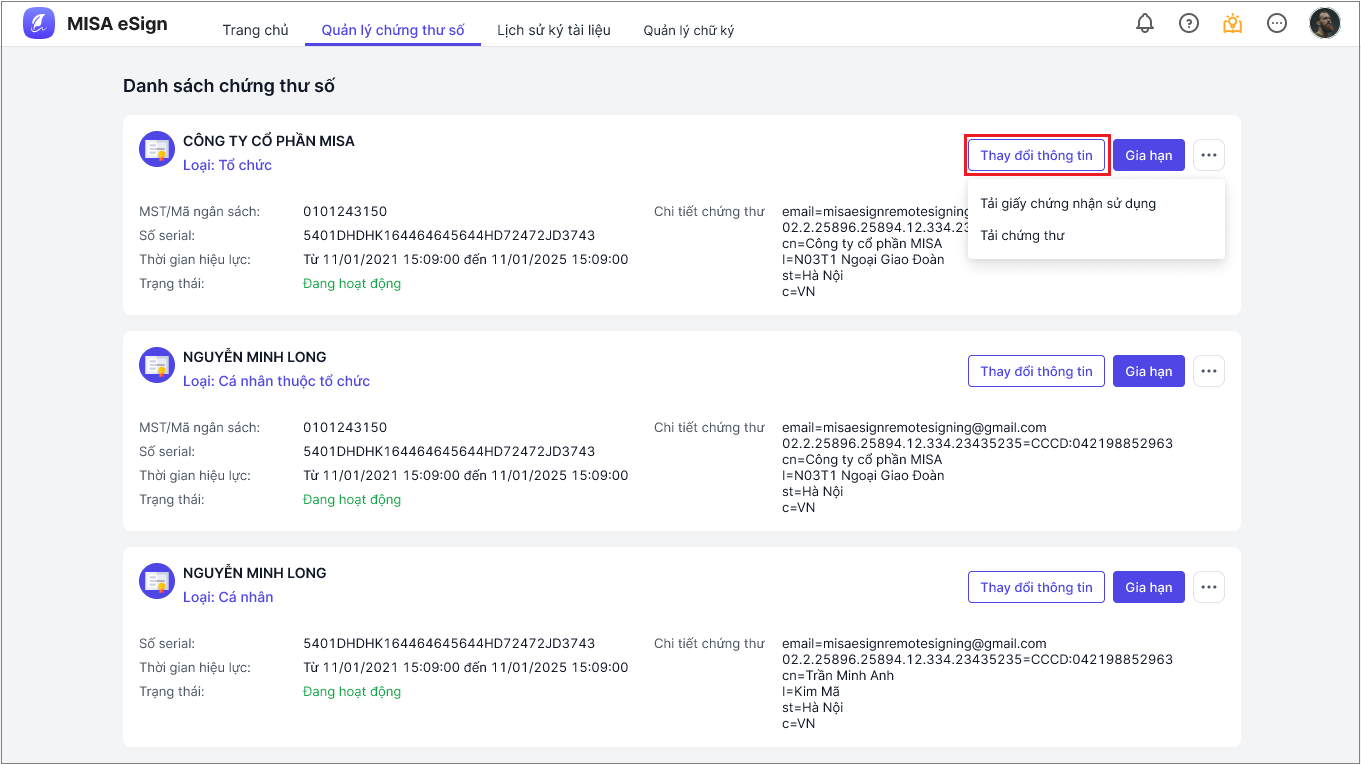Switch to Lịch sử ký tài liệu tab

tap(554, 30)
